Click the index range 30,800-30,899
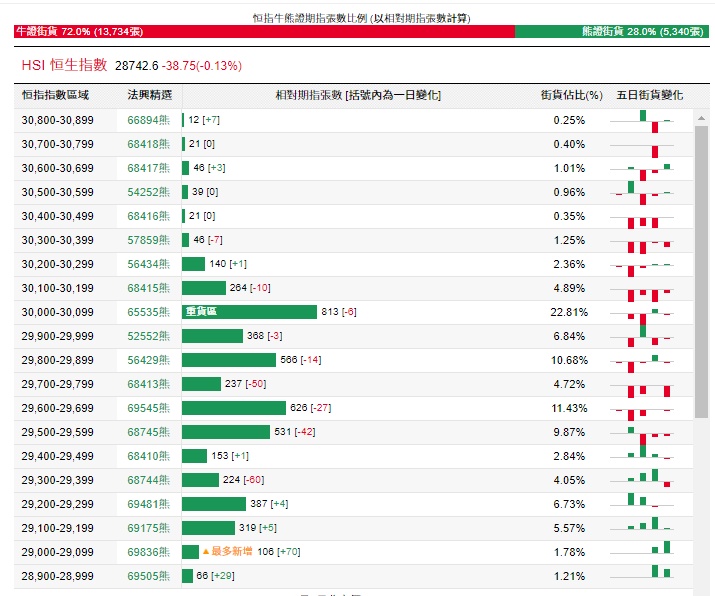Viewport: 715px width, 596px height. [57, 120]
